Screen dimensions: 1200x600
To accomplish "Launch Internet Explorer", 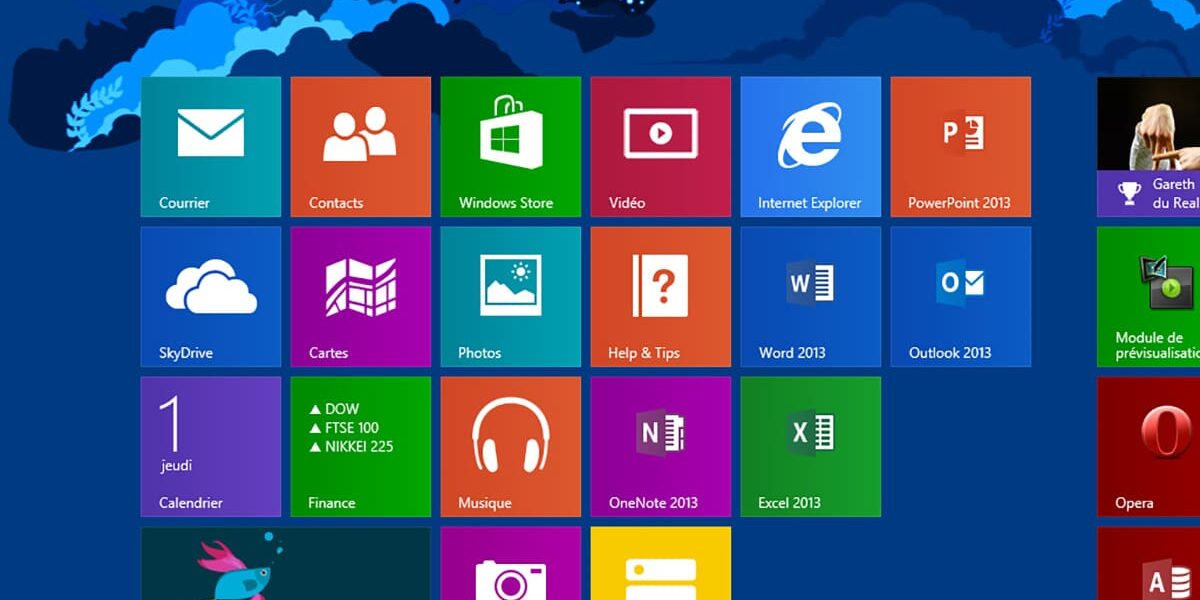I will pos(810,146).
